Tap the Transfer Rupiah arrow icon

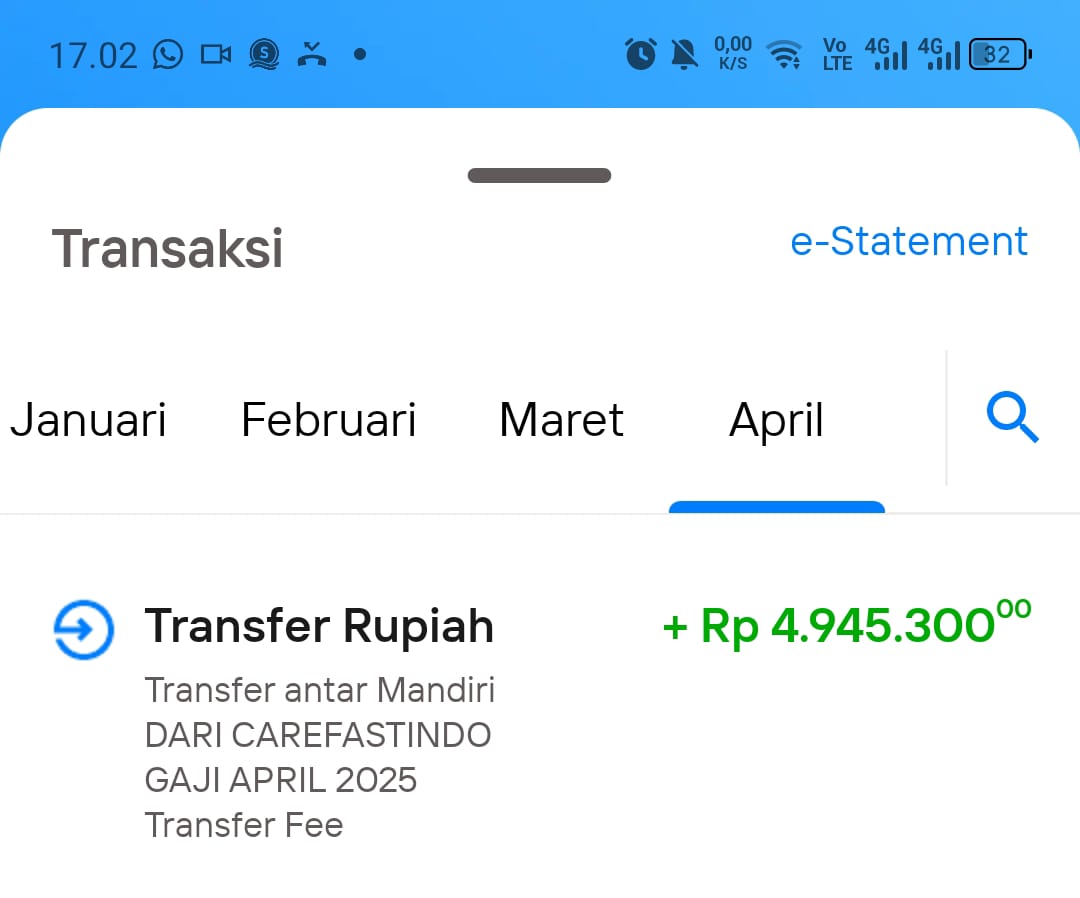pyautogui.click(x=84, y=629)
